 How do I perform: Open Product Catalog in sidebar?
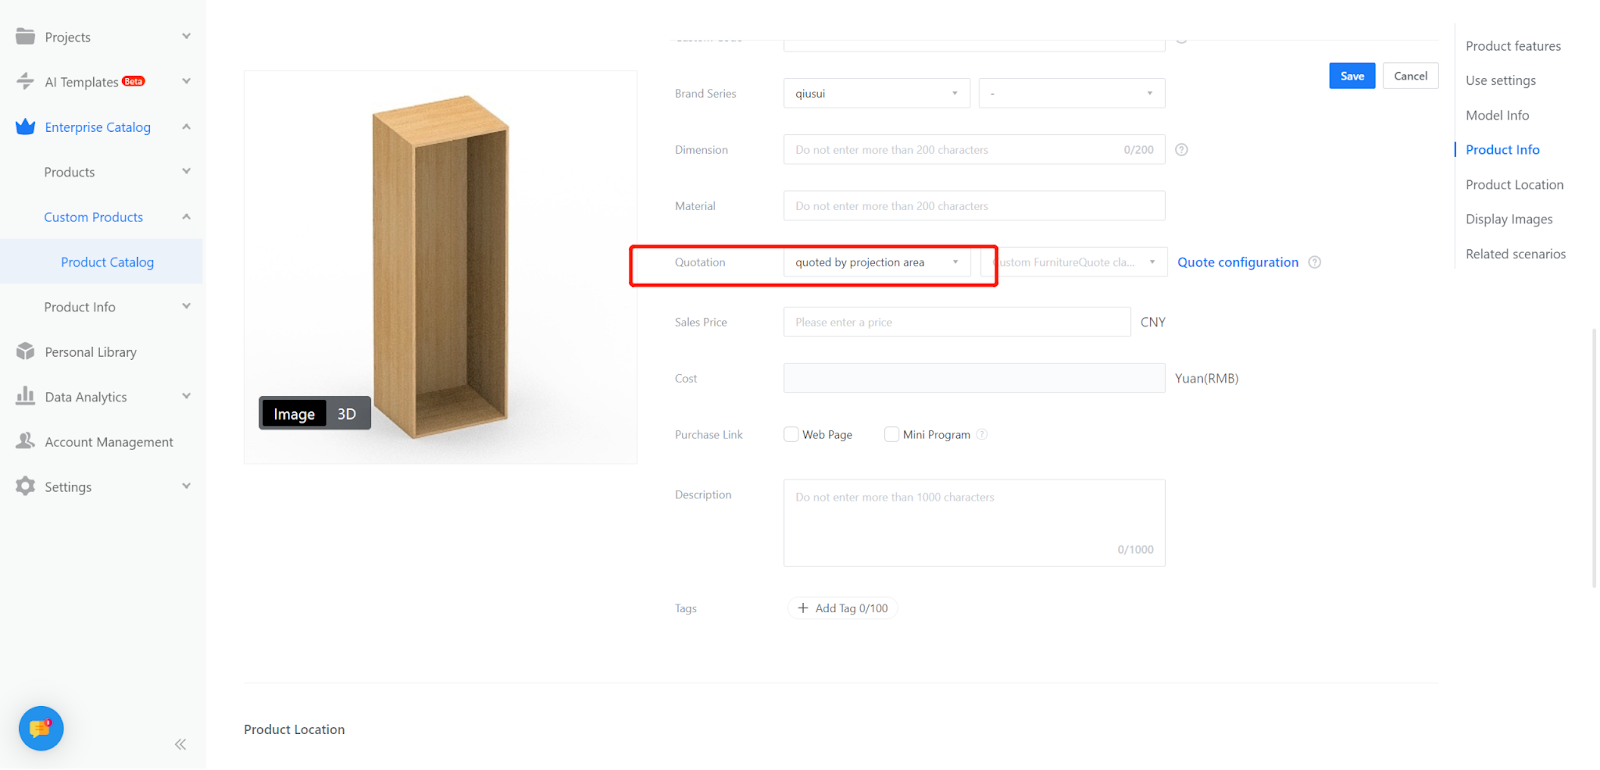tap(107, 262)
